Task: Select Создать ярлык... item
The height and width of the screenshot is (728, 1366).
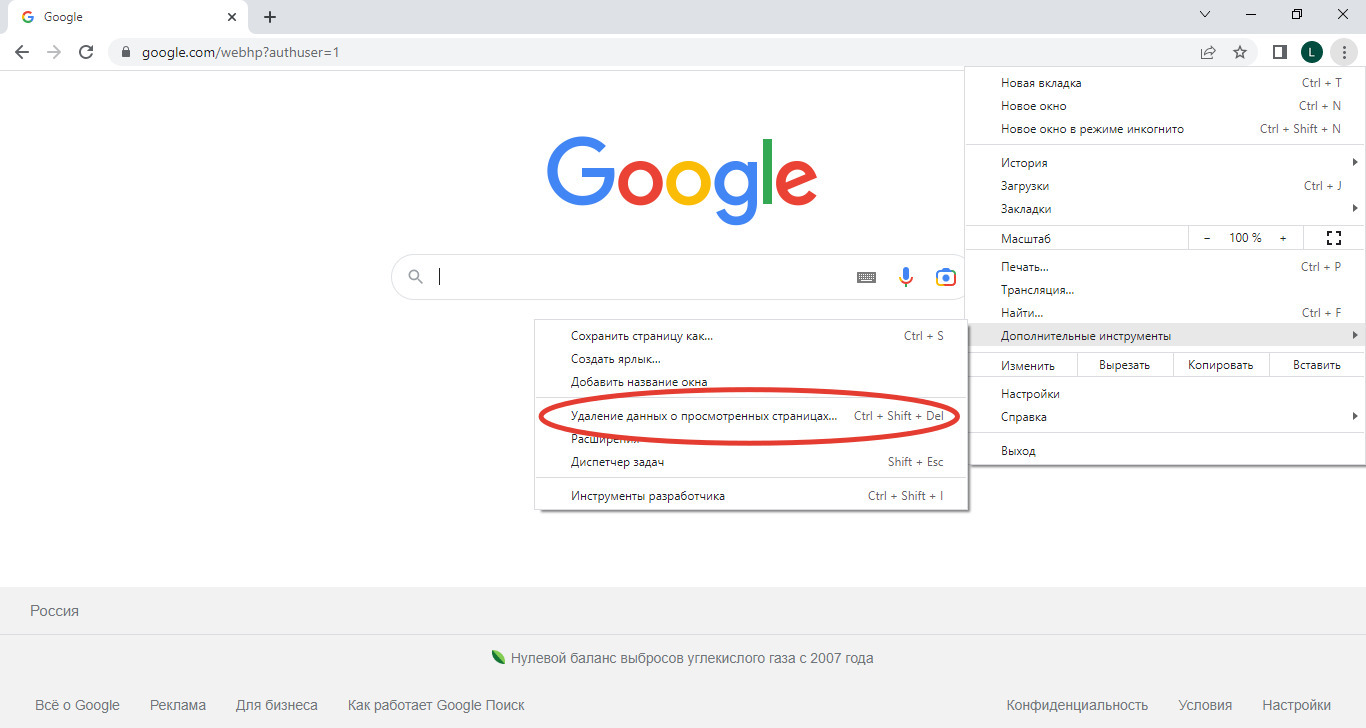Action: tap(751, 359)
